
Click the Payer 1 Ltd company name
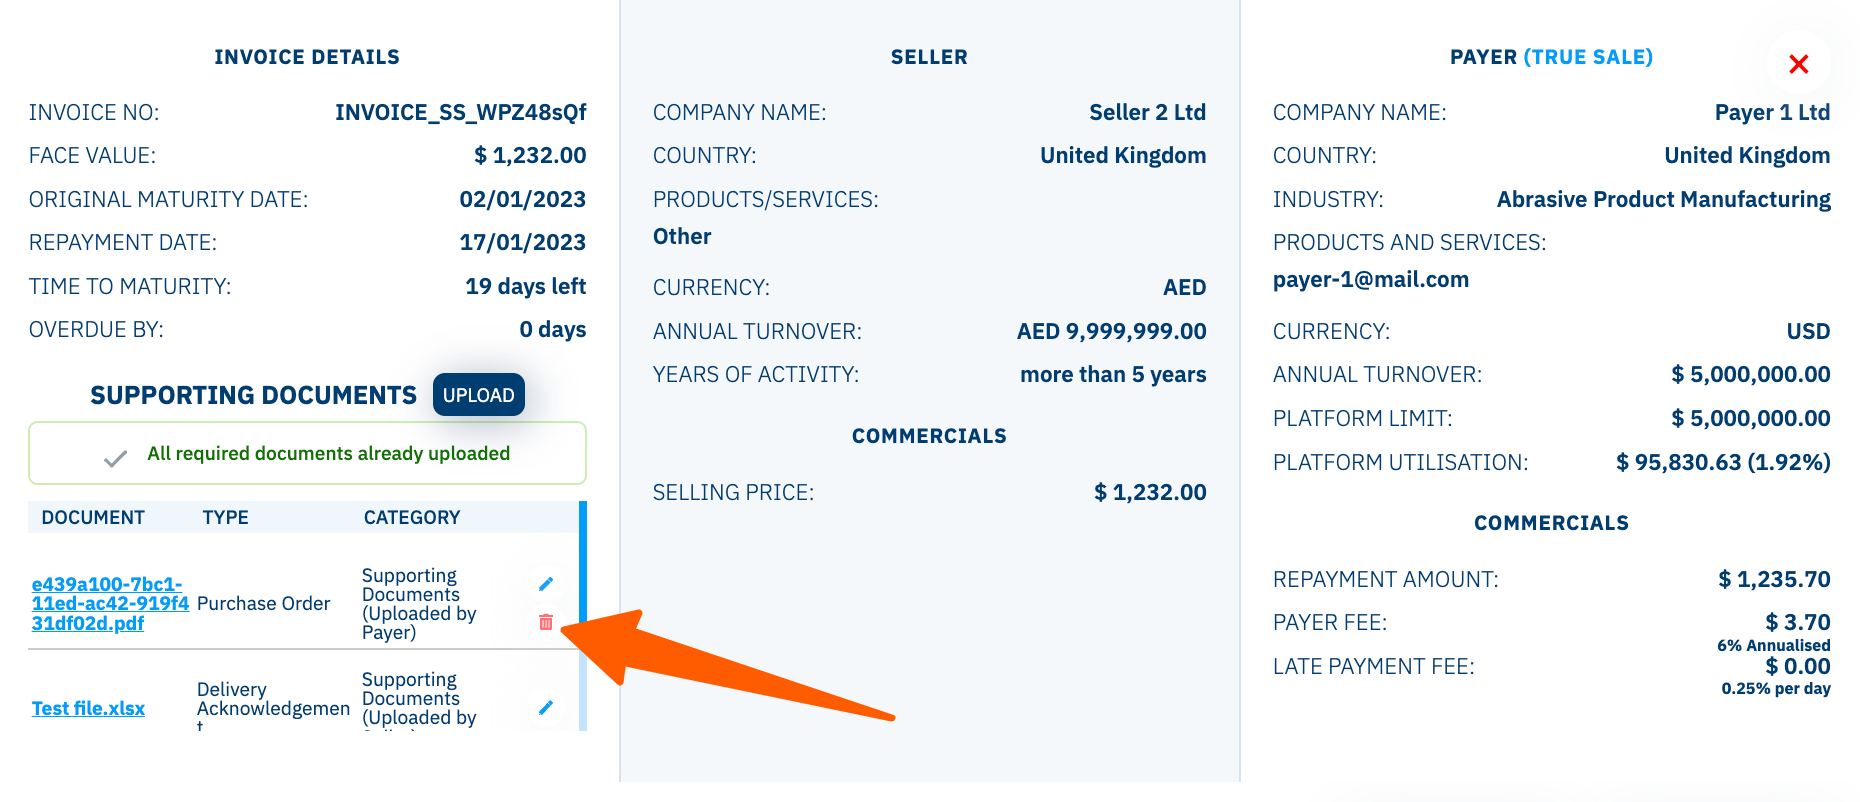(1772, 113)
